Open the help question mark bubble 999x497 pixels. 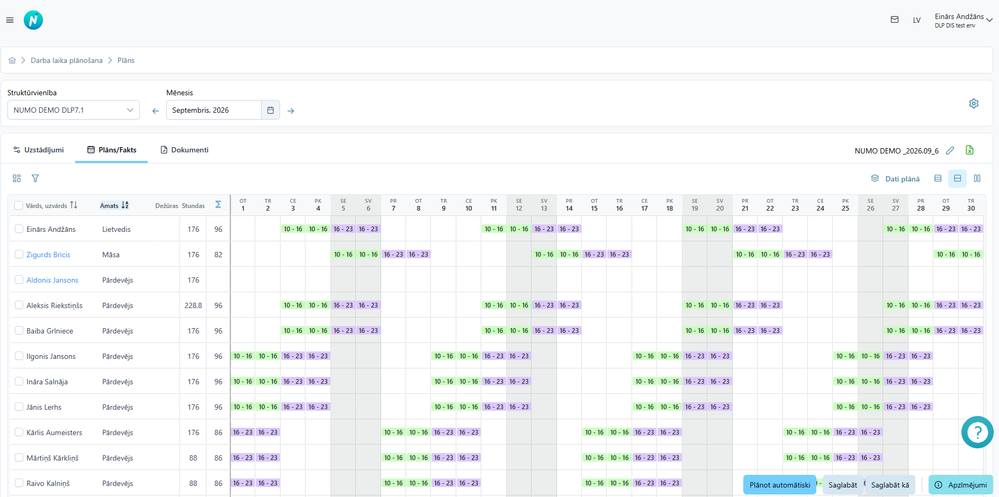[977, 432]
